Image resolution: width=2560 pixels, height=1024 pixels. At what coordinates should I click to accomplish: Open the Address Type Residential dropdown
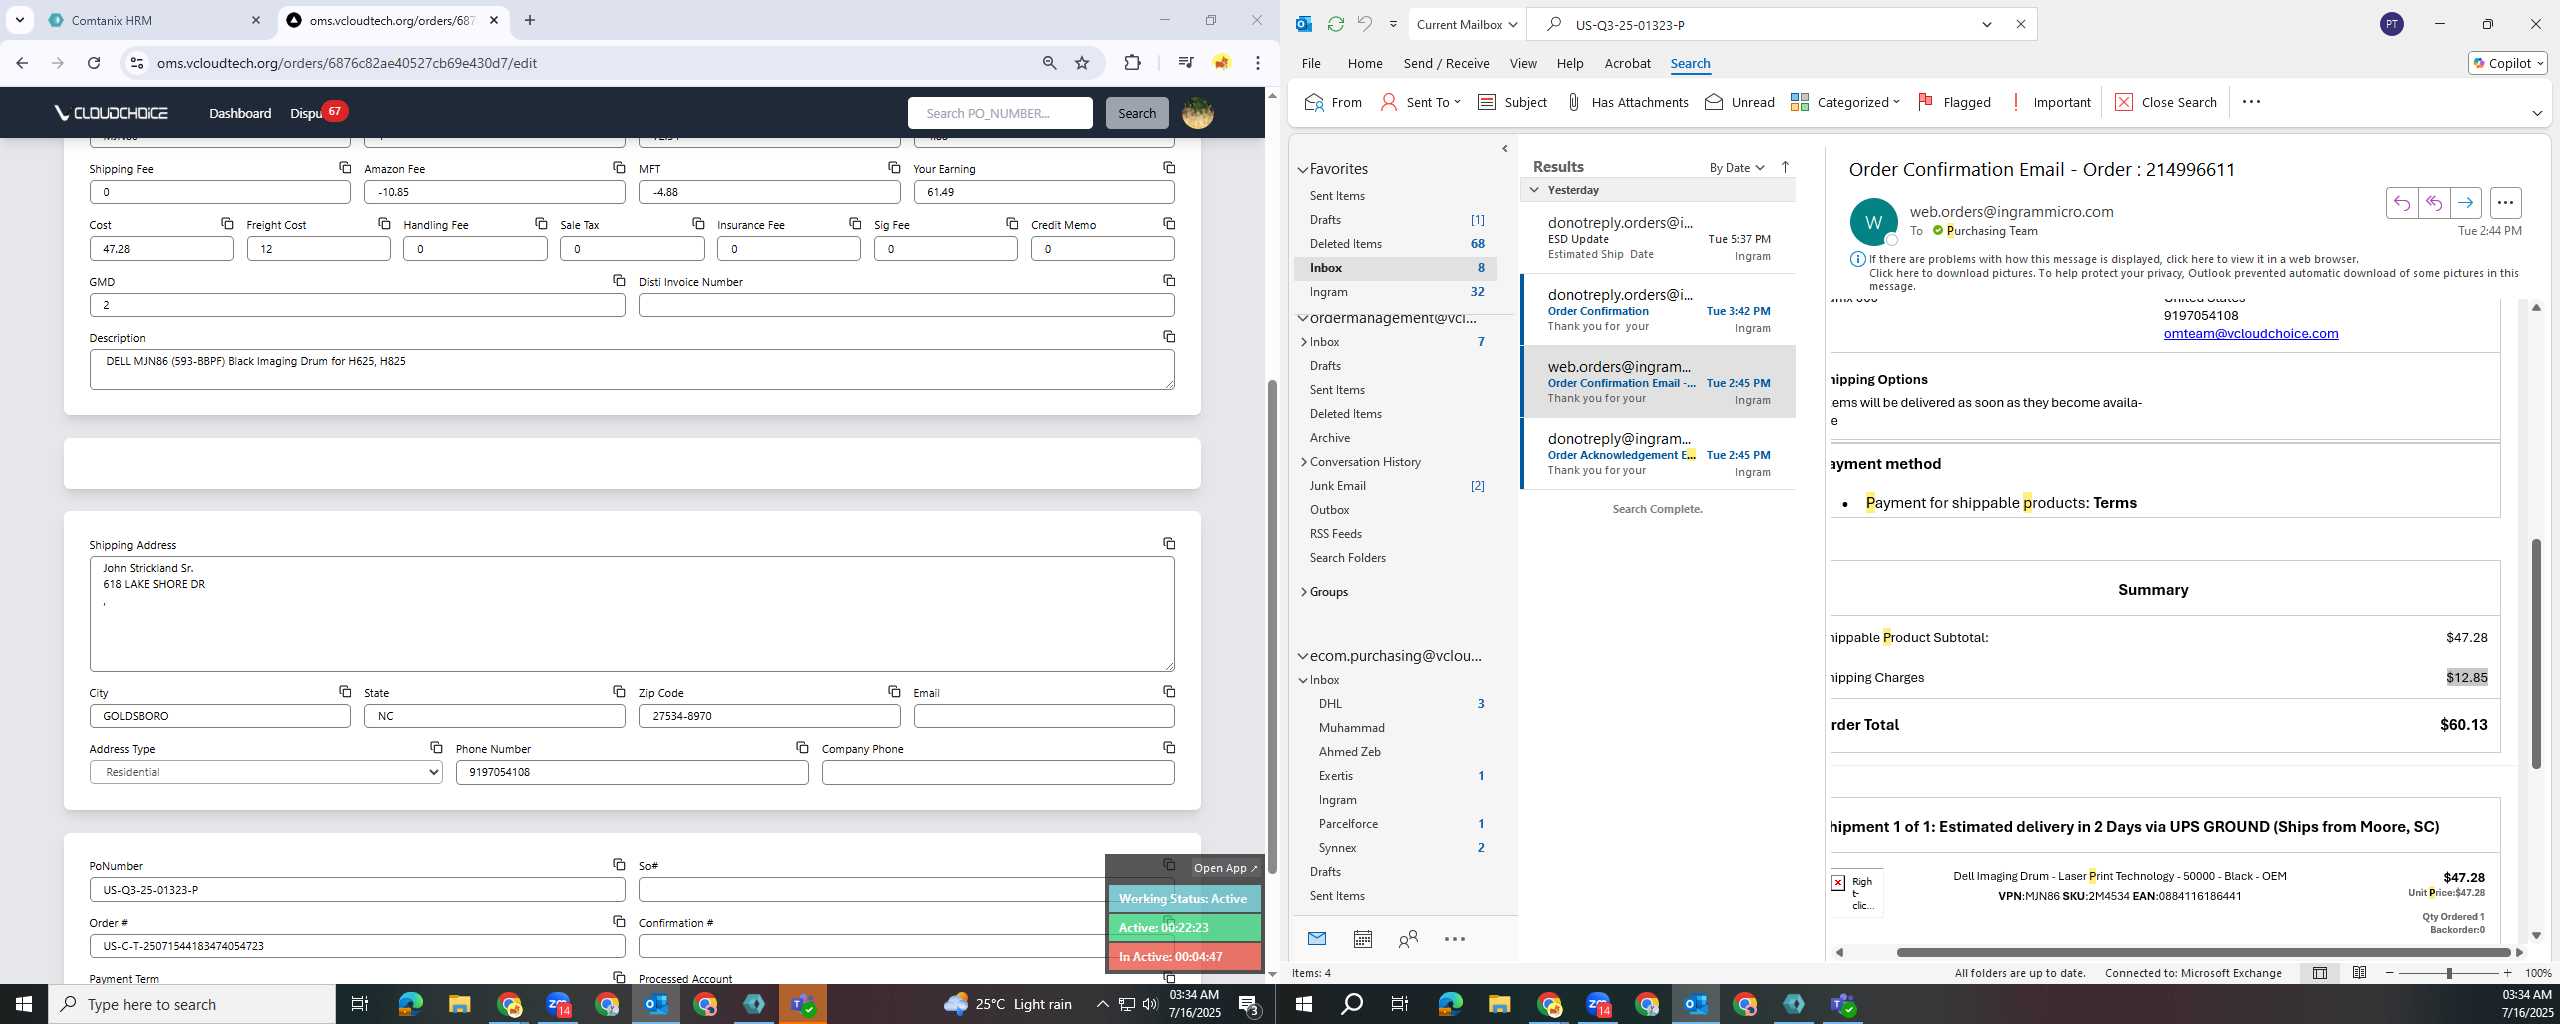click(266, 772)
